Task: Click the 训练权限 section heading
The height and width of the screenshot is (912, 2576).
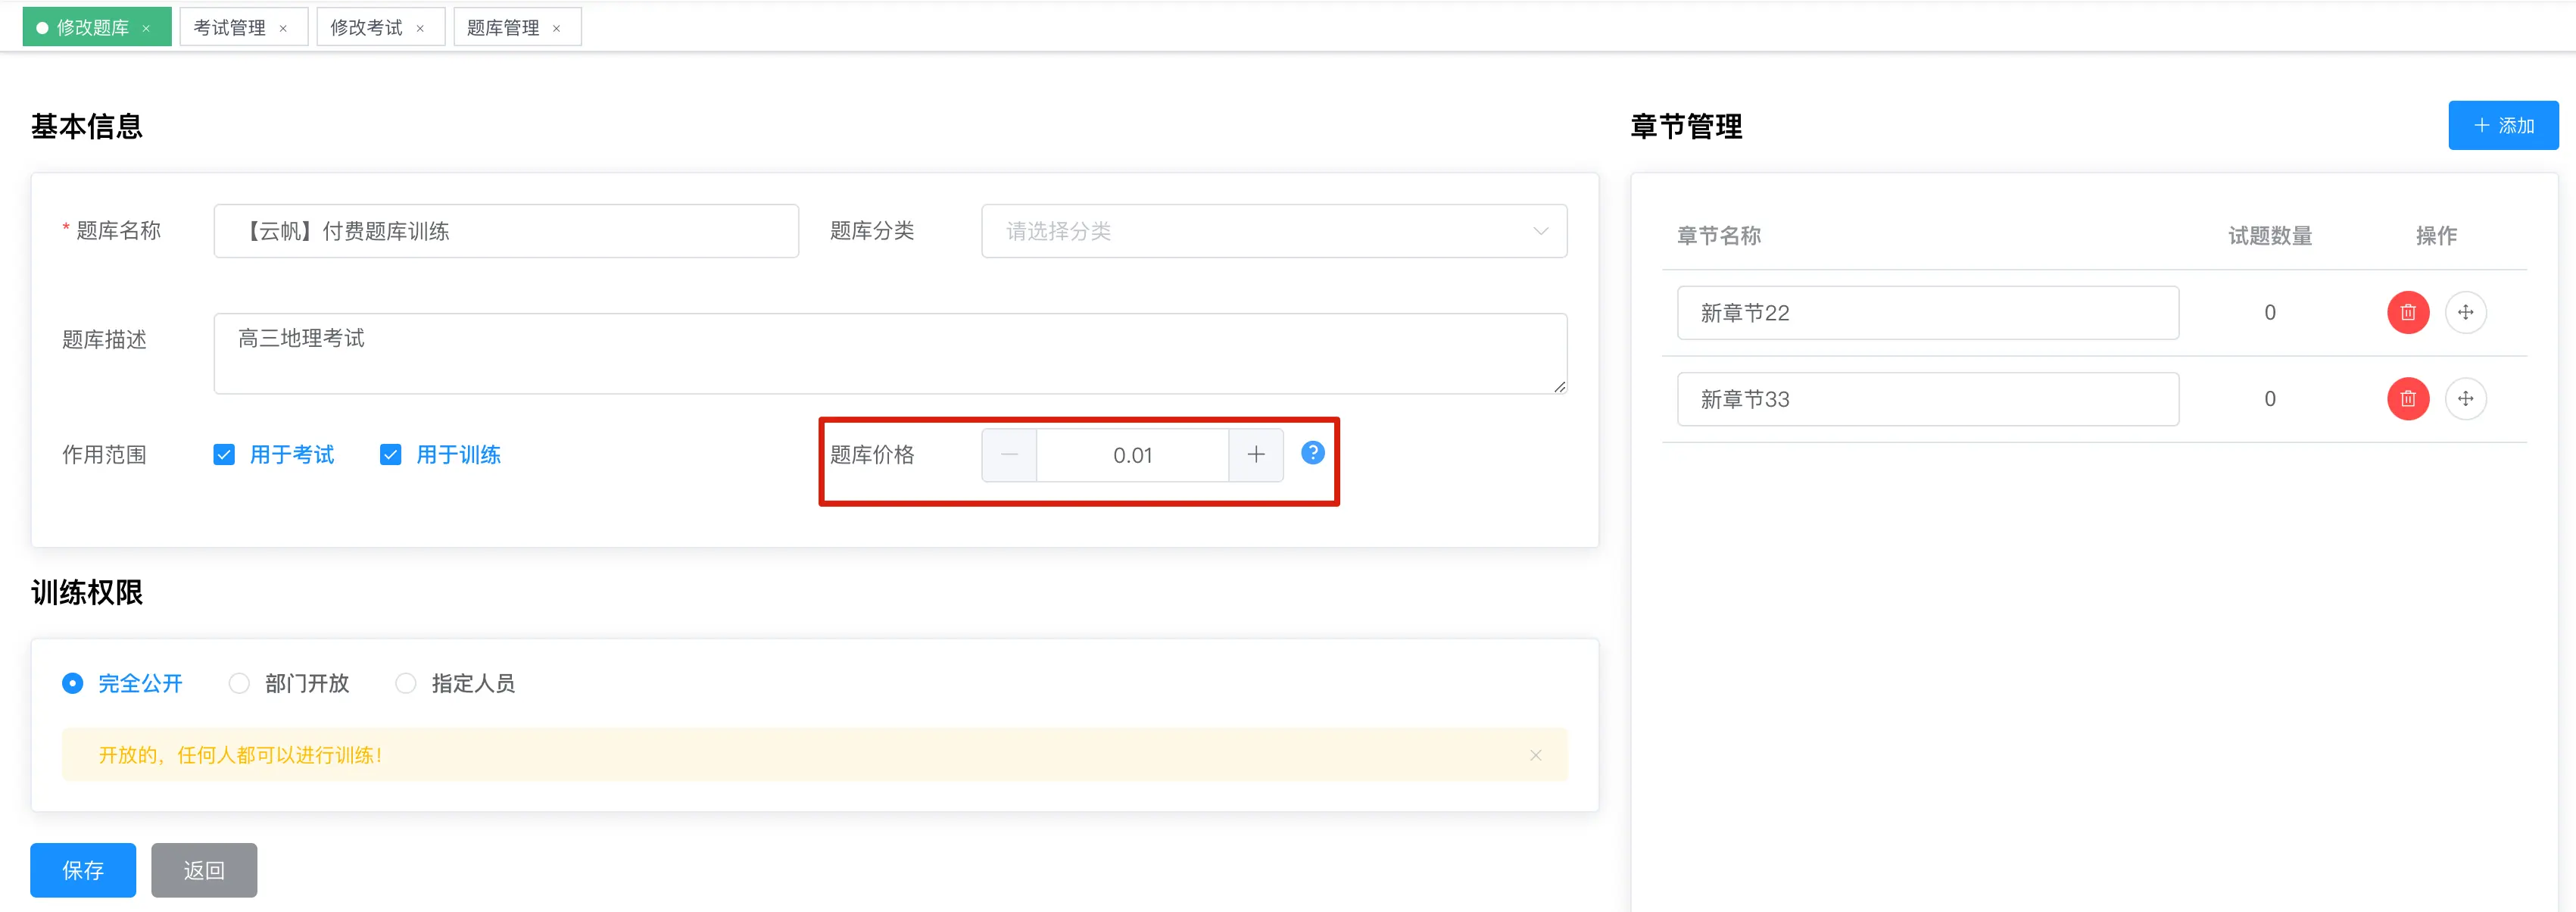Action: (x=86, y=592)
